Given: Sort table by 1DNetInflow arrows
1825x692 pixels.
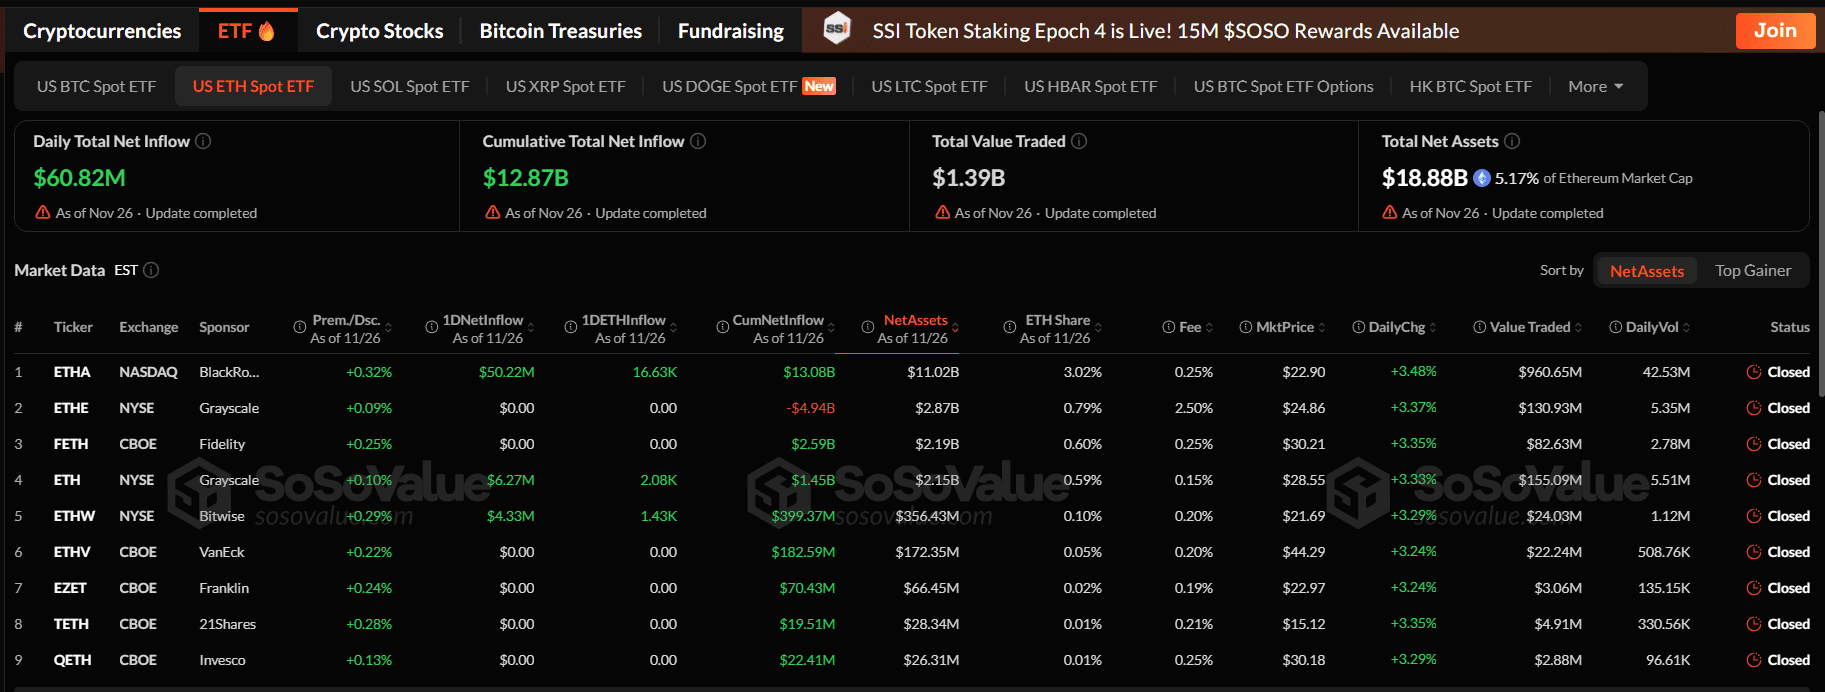Looking at the screenshot, I should [531, 327].
